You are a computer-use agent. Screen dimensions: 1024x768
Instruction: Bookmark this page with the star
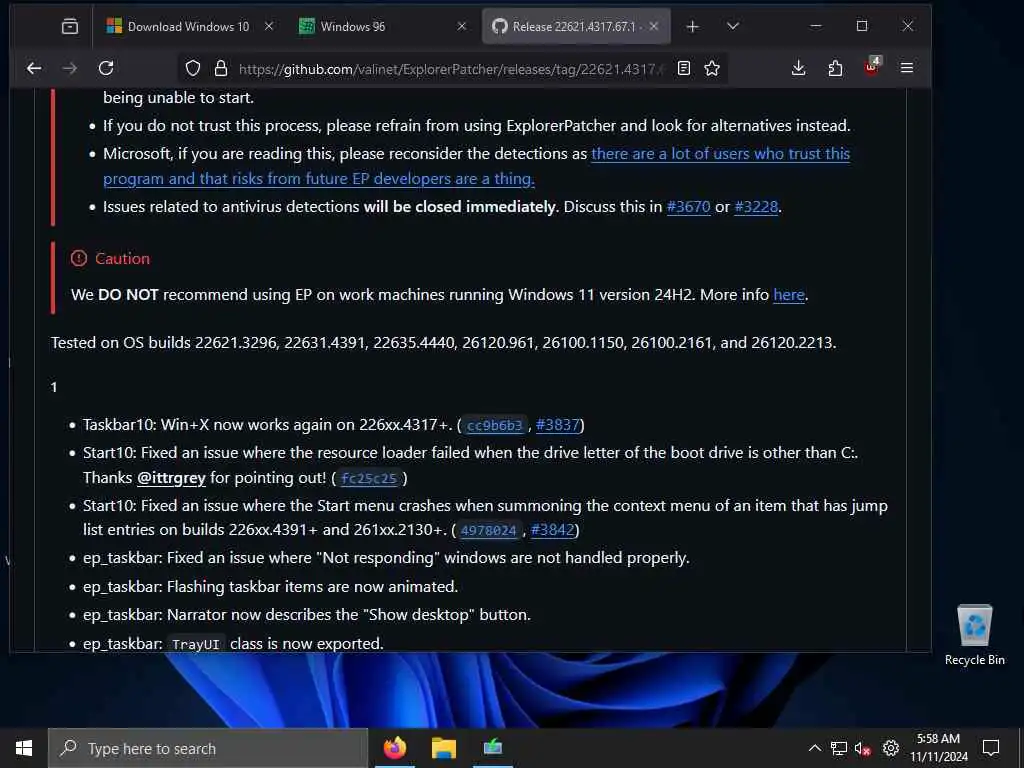(712, 68)
